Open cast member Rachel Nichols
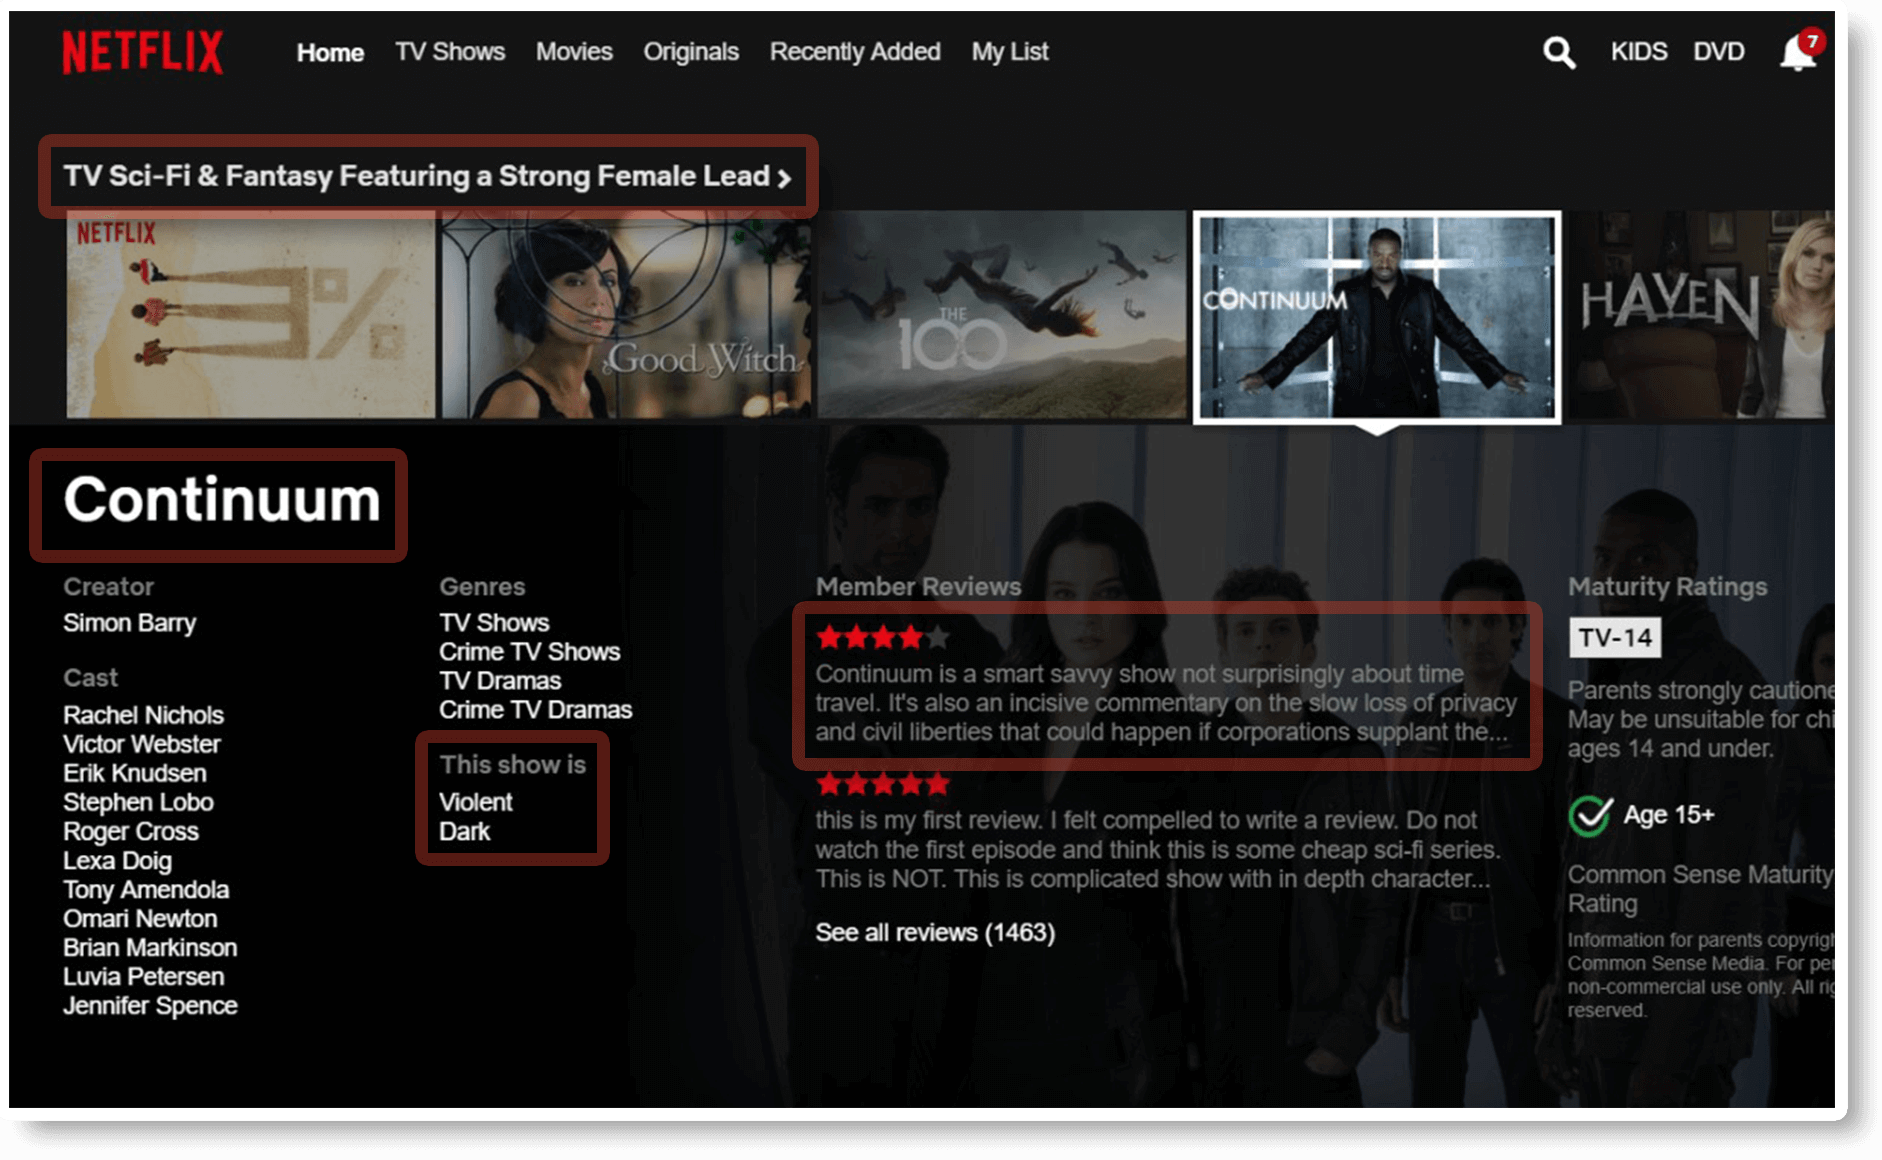Screen dimensions: 1882x1160 tap(144, 715)
